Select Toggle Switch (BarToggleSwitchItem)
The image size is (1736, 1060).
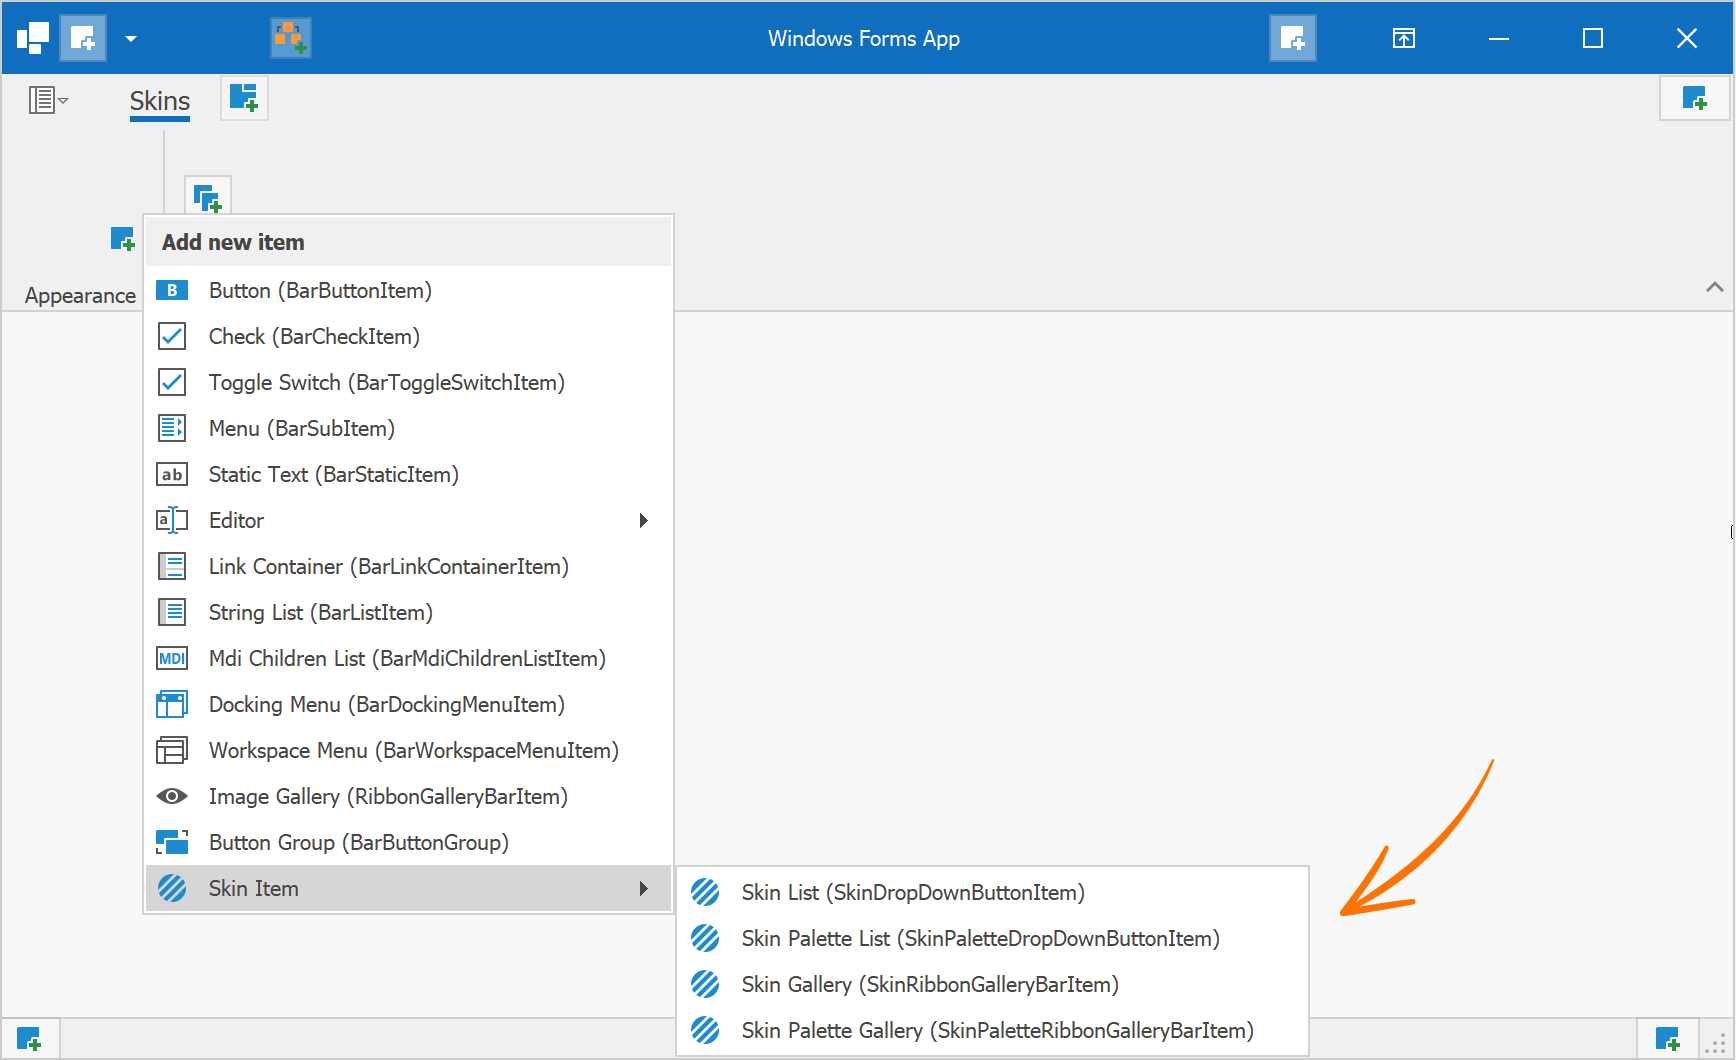[386, 382]
